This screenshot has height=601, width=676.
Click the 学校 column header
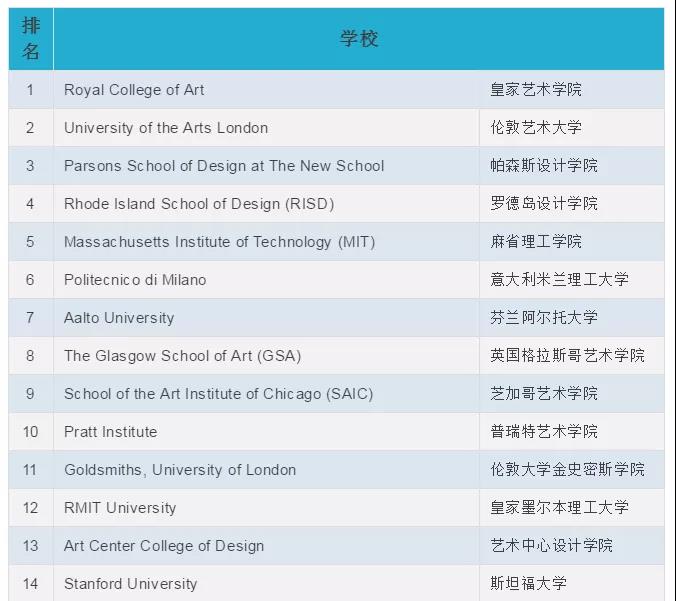coord(359,39)
